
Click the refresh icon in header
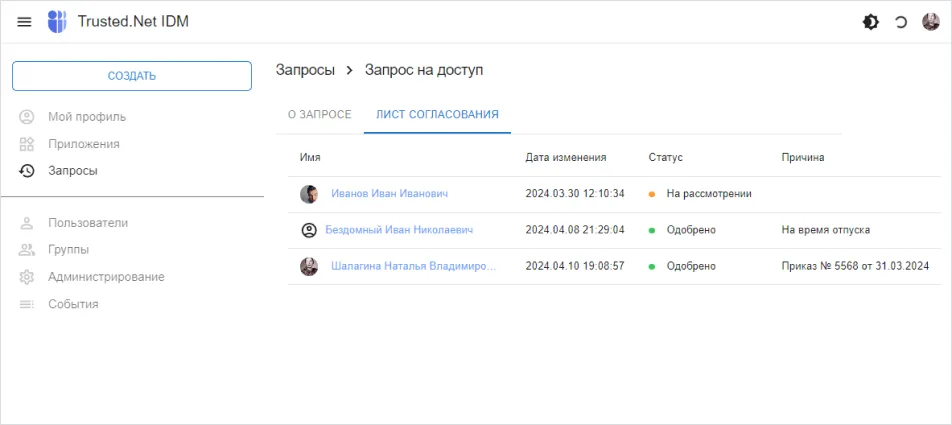pyautogui.click(x=901, y=22)
